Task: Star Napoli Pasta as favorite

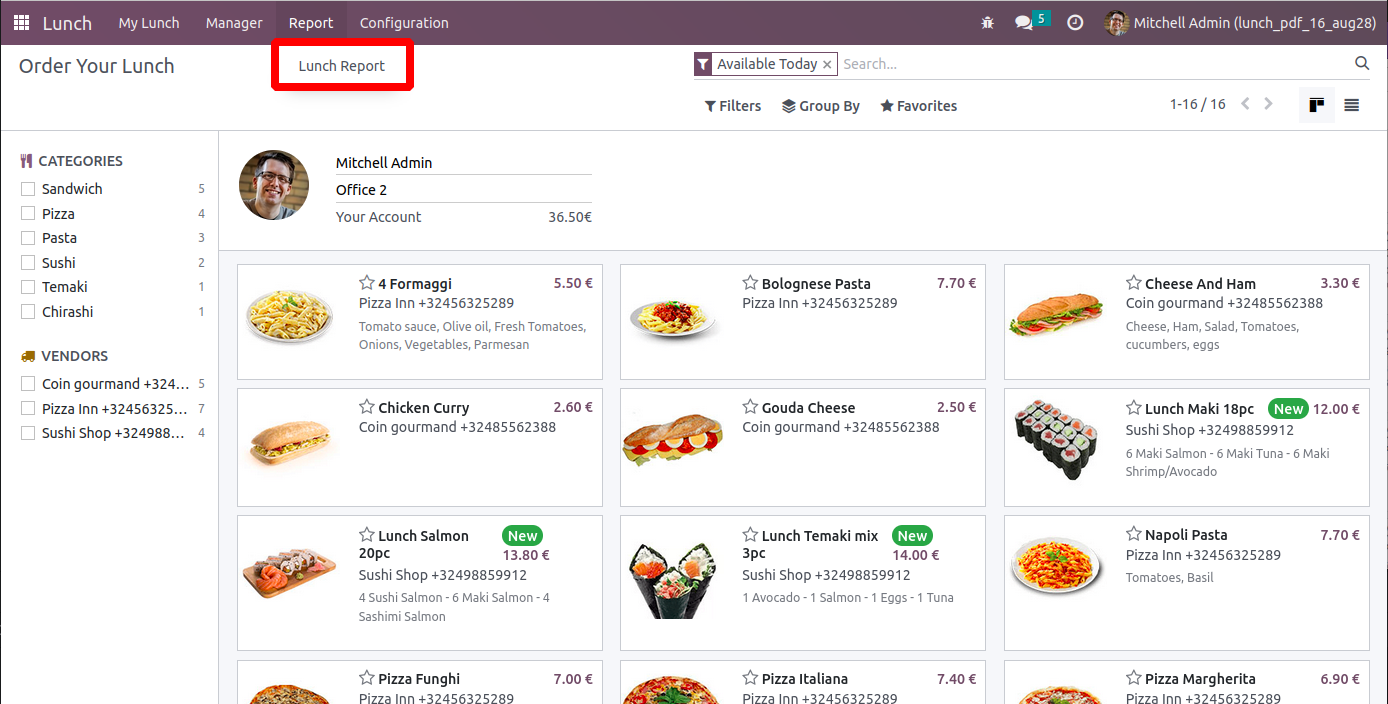Action: [x=1134, y=534]
